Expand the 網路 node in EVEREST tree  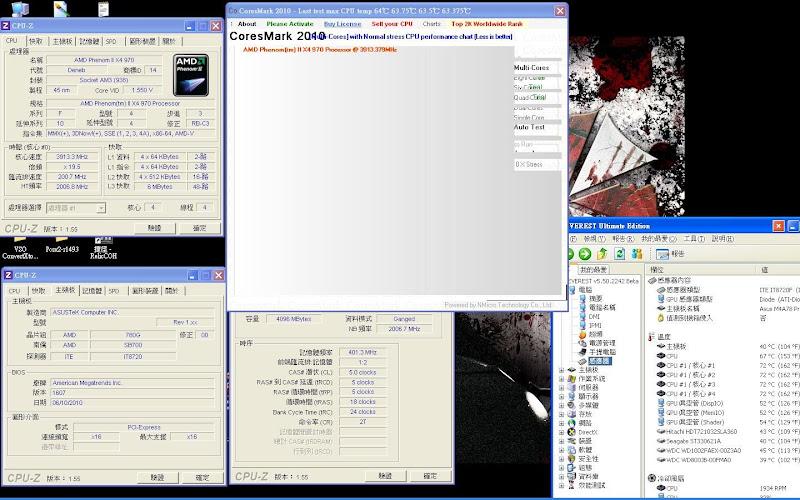click(x=562, y=423)
